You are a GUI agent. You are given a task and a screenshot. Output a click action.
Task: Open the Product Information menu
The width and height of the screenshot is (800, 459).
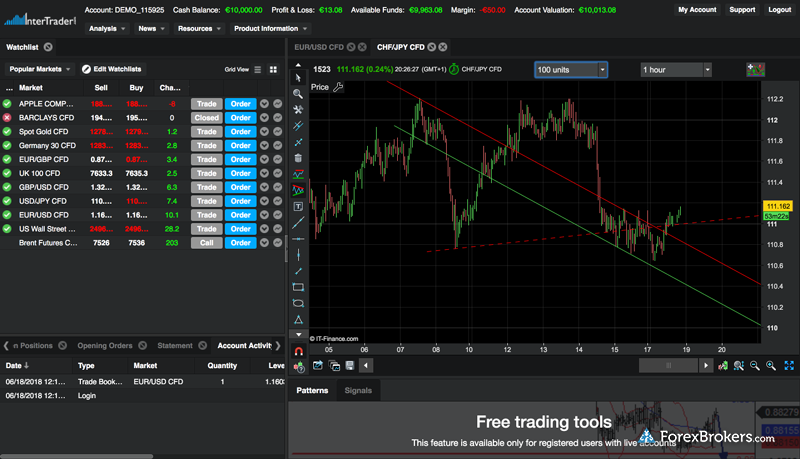pos(270,29)
